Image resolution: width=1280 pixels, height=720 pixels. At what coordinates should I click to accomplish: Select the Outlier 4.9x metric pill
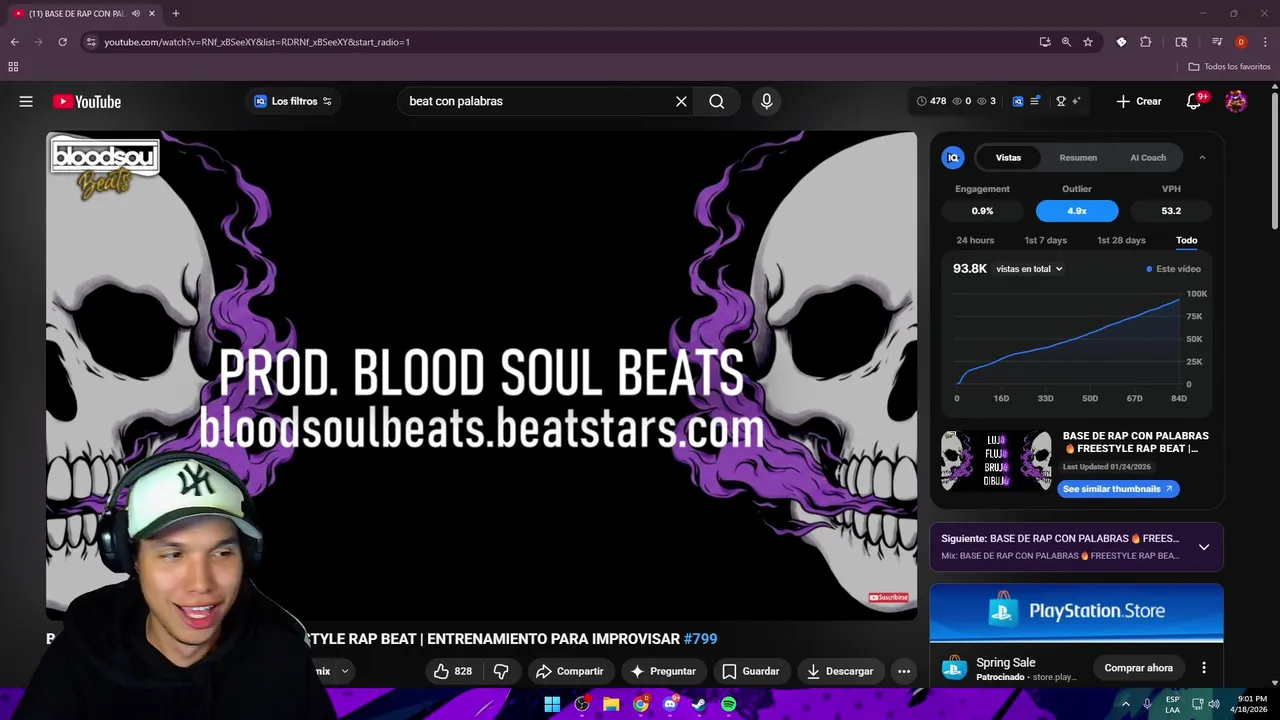click(x=1077, y=211)
